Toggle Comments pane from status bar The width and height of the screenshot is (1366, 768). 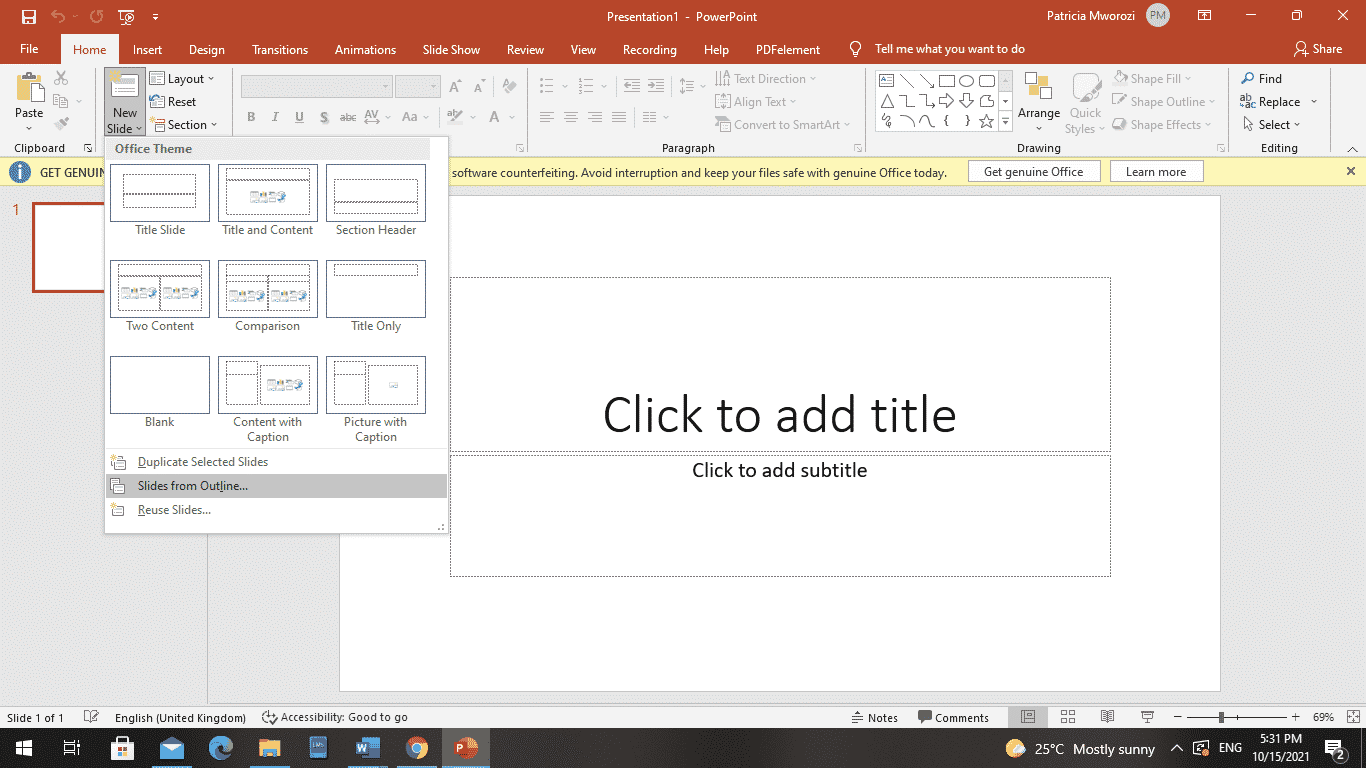[953, 717]
